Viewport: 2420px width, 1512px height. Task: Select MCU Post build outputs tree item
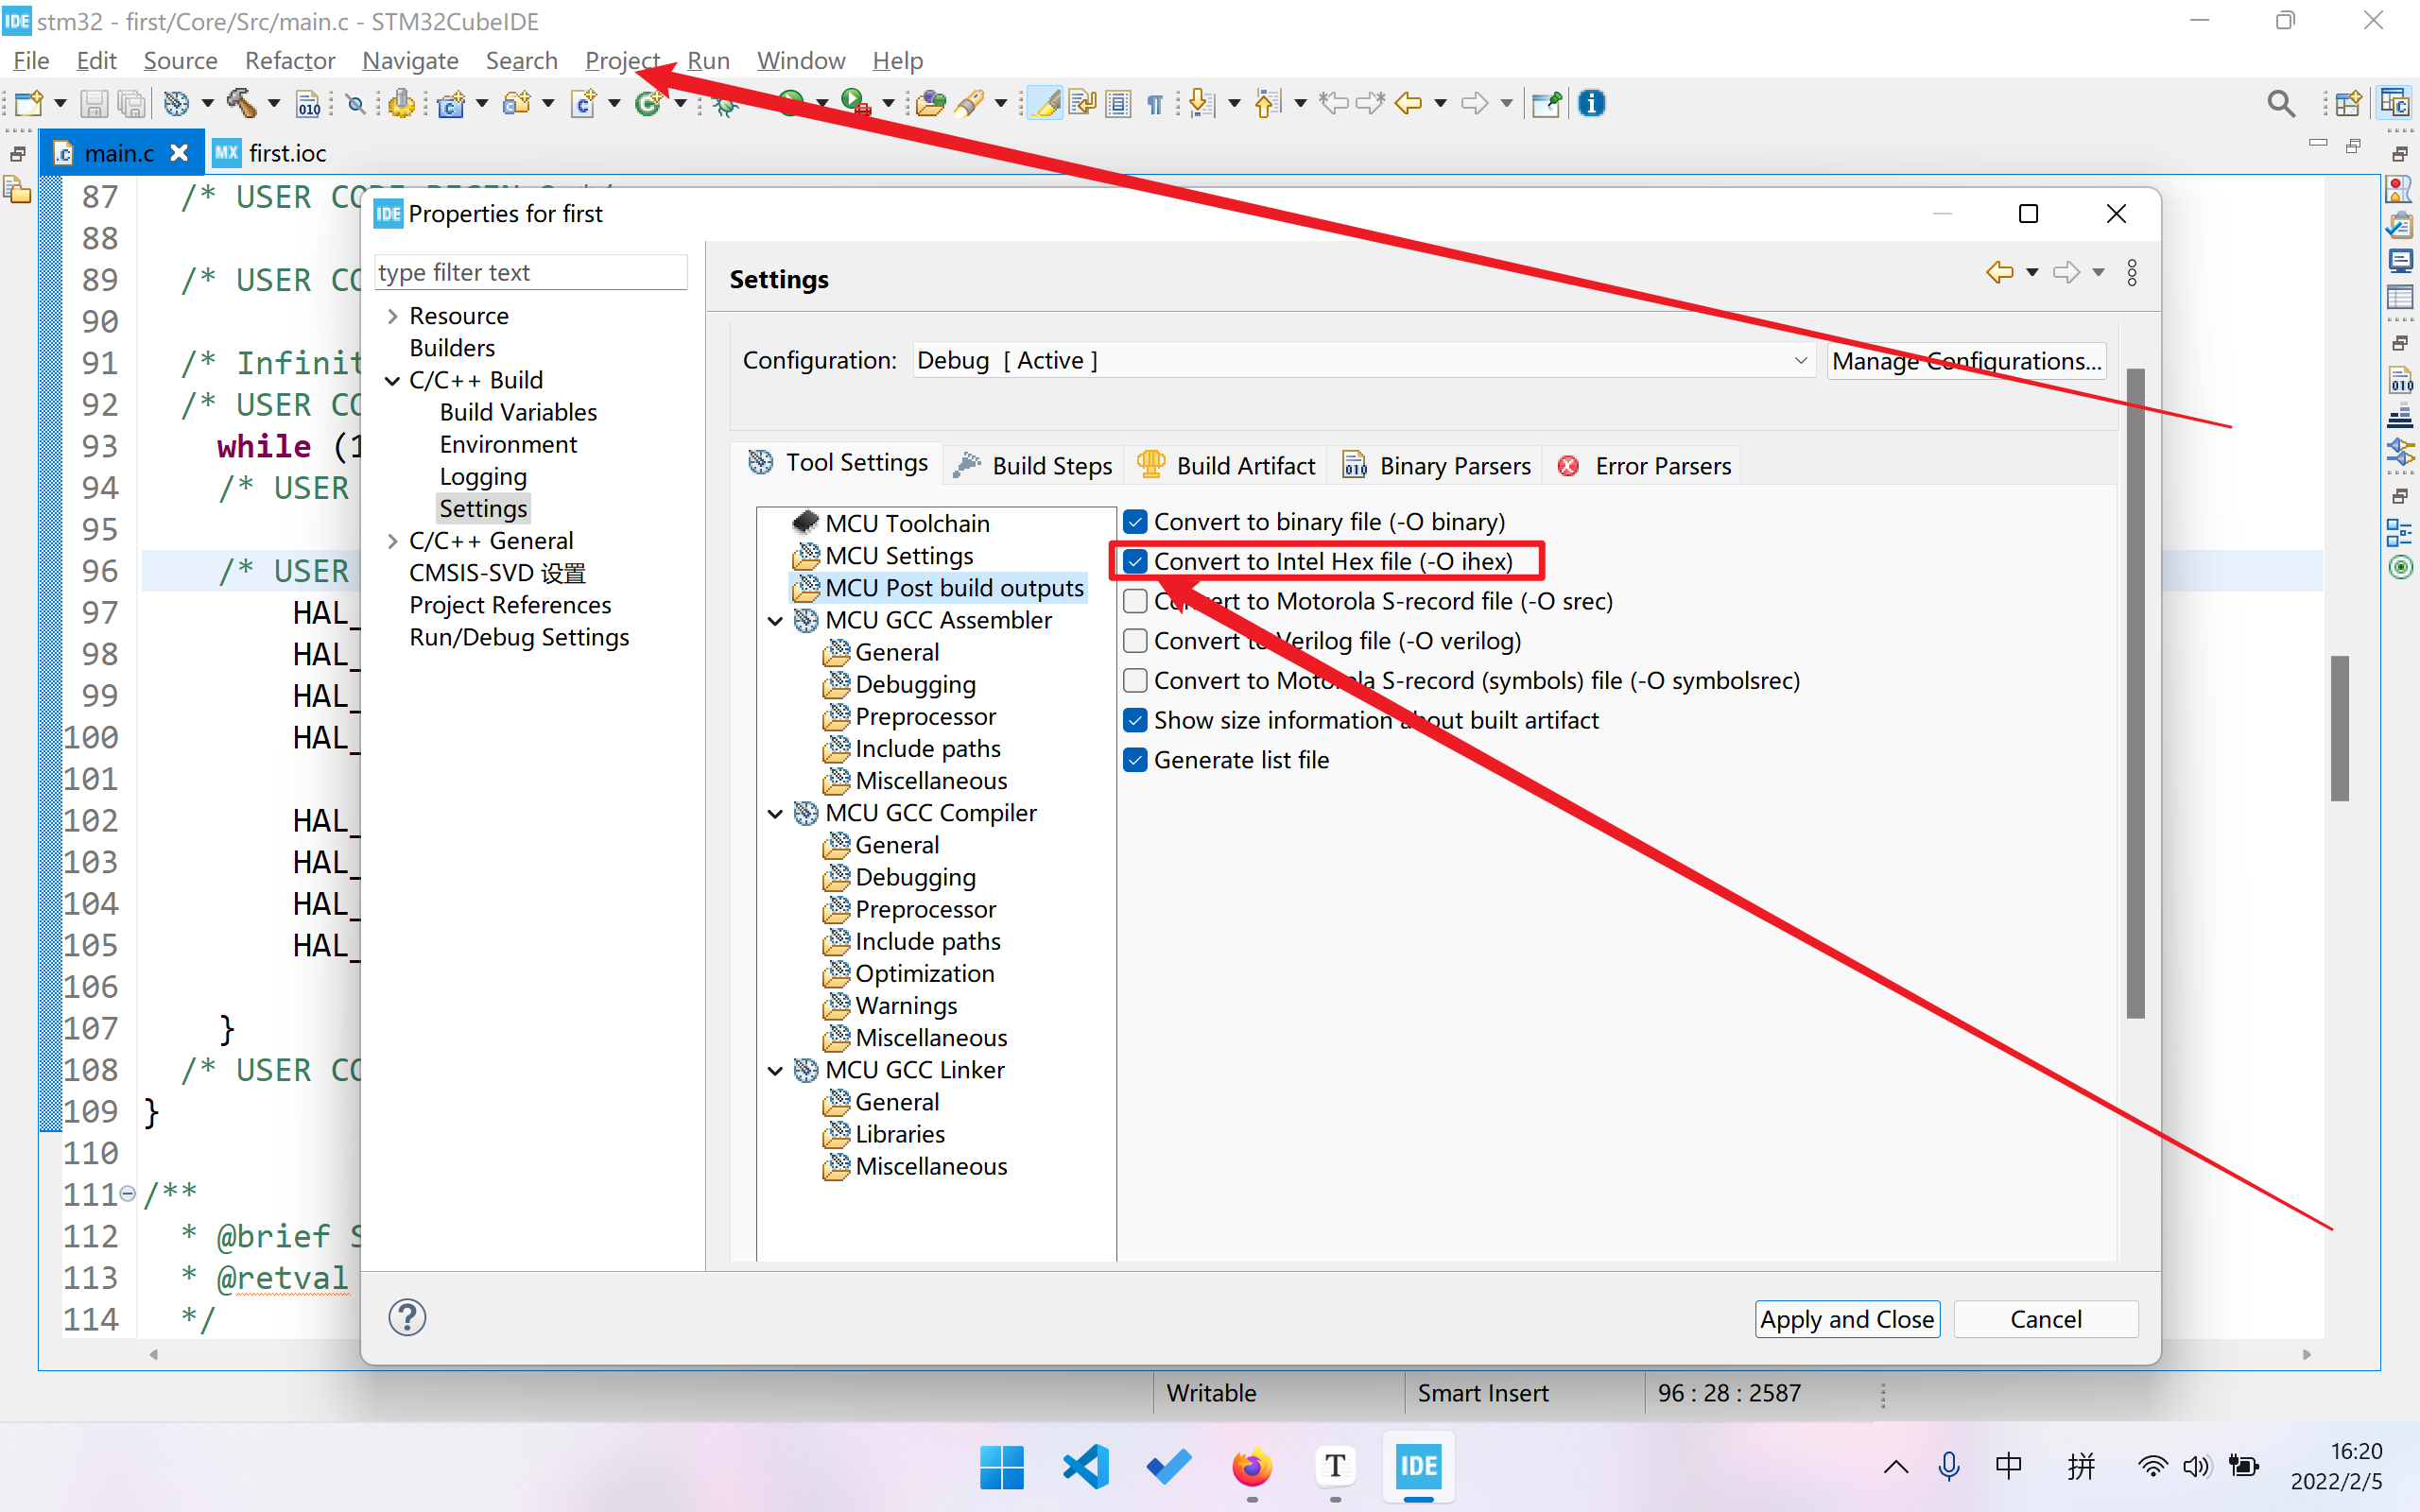click(x=955, y=587)
